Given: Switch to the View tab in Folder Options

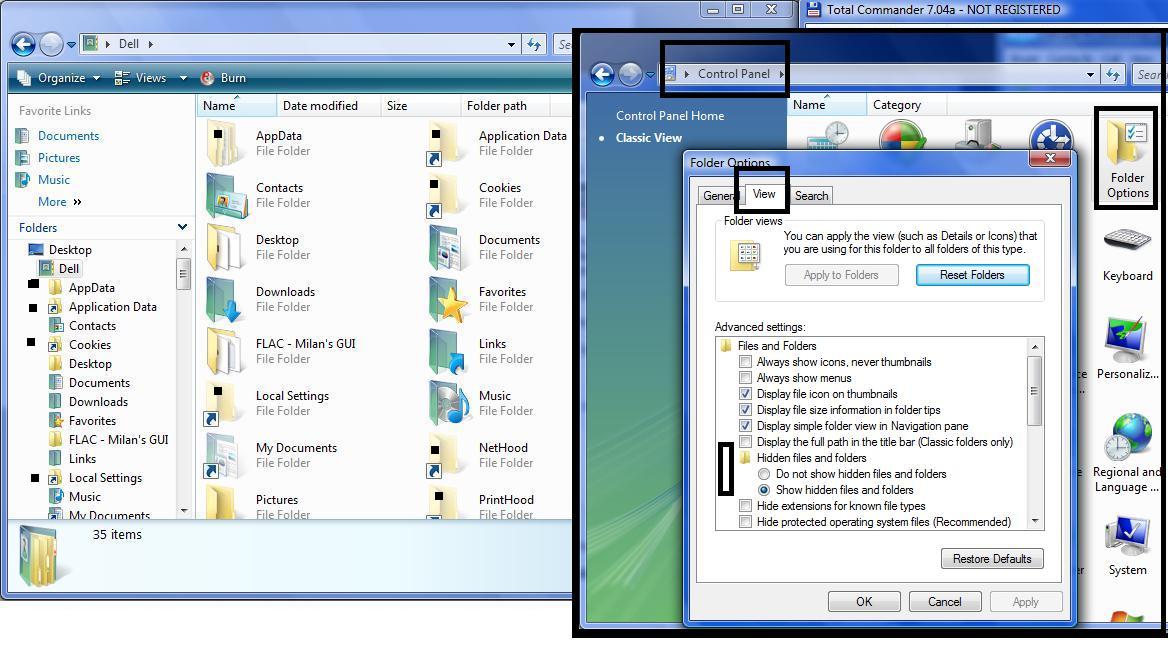Looking at the screenshot, I should point(764,194).
